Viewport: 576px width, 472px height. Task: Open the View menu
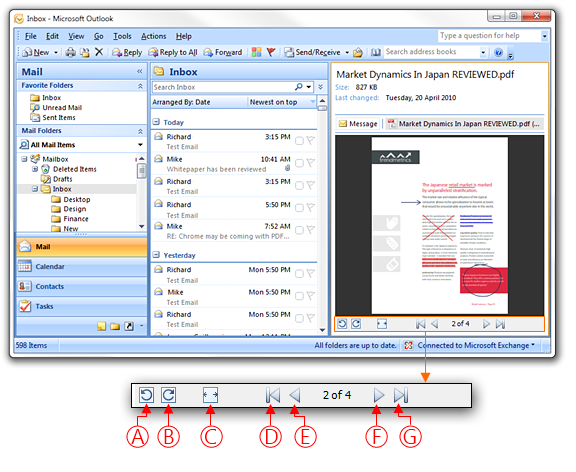point(76,36)
